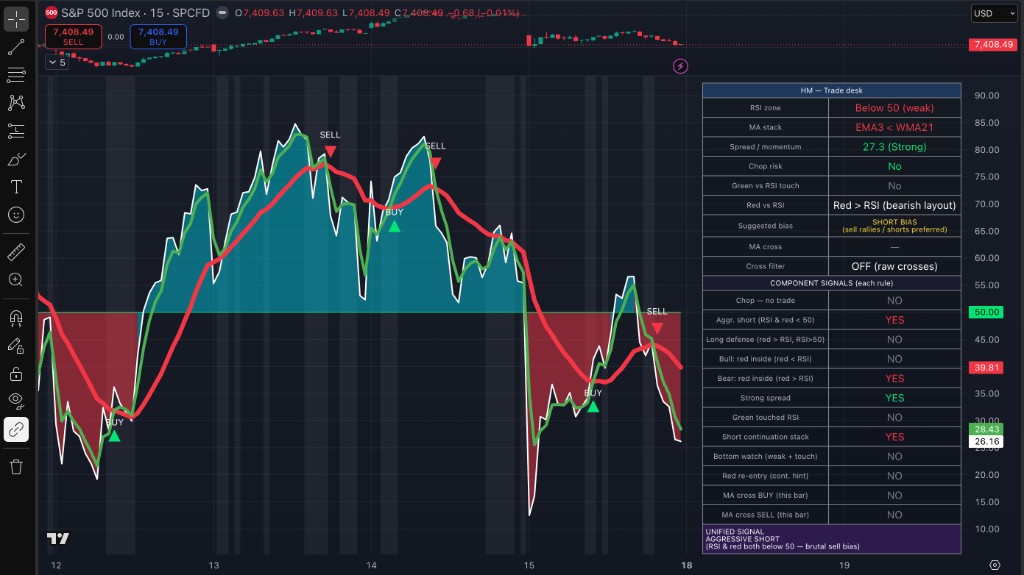Screen dimensions: 1024x575
Task: Click the 'UNIFIED SIGNAL AGGRESSIVE SHORT' box
Action: pos(831,539)
